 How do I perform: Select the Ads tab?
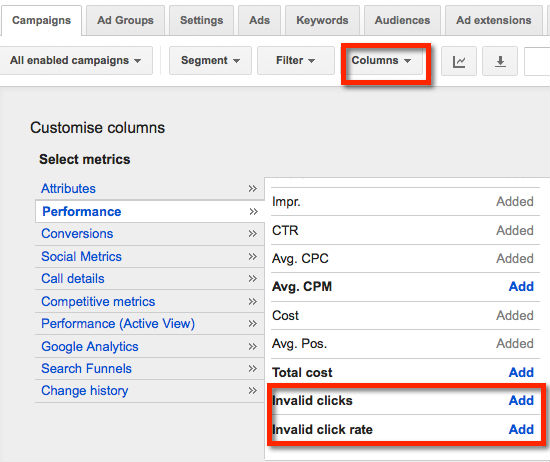click(260, 20)
